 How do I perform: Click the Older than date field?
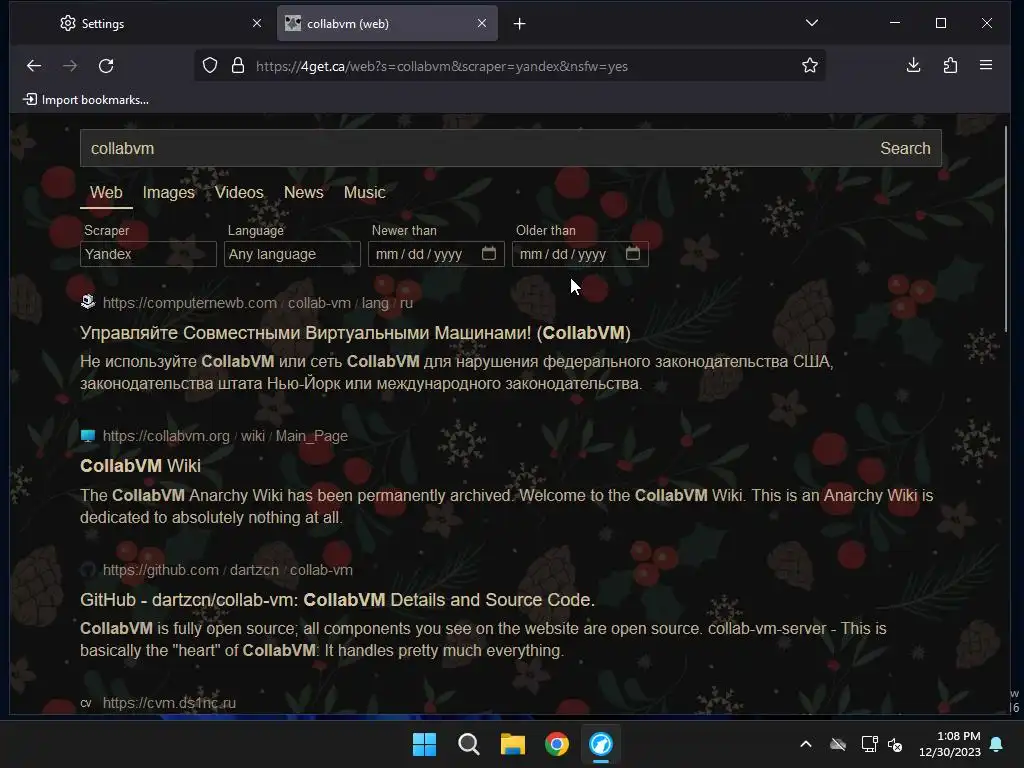pos(580,254)
